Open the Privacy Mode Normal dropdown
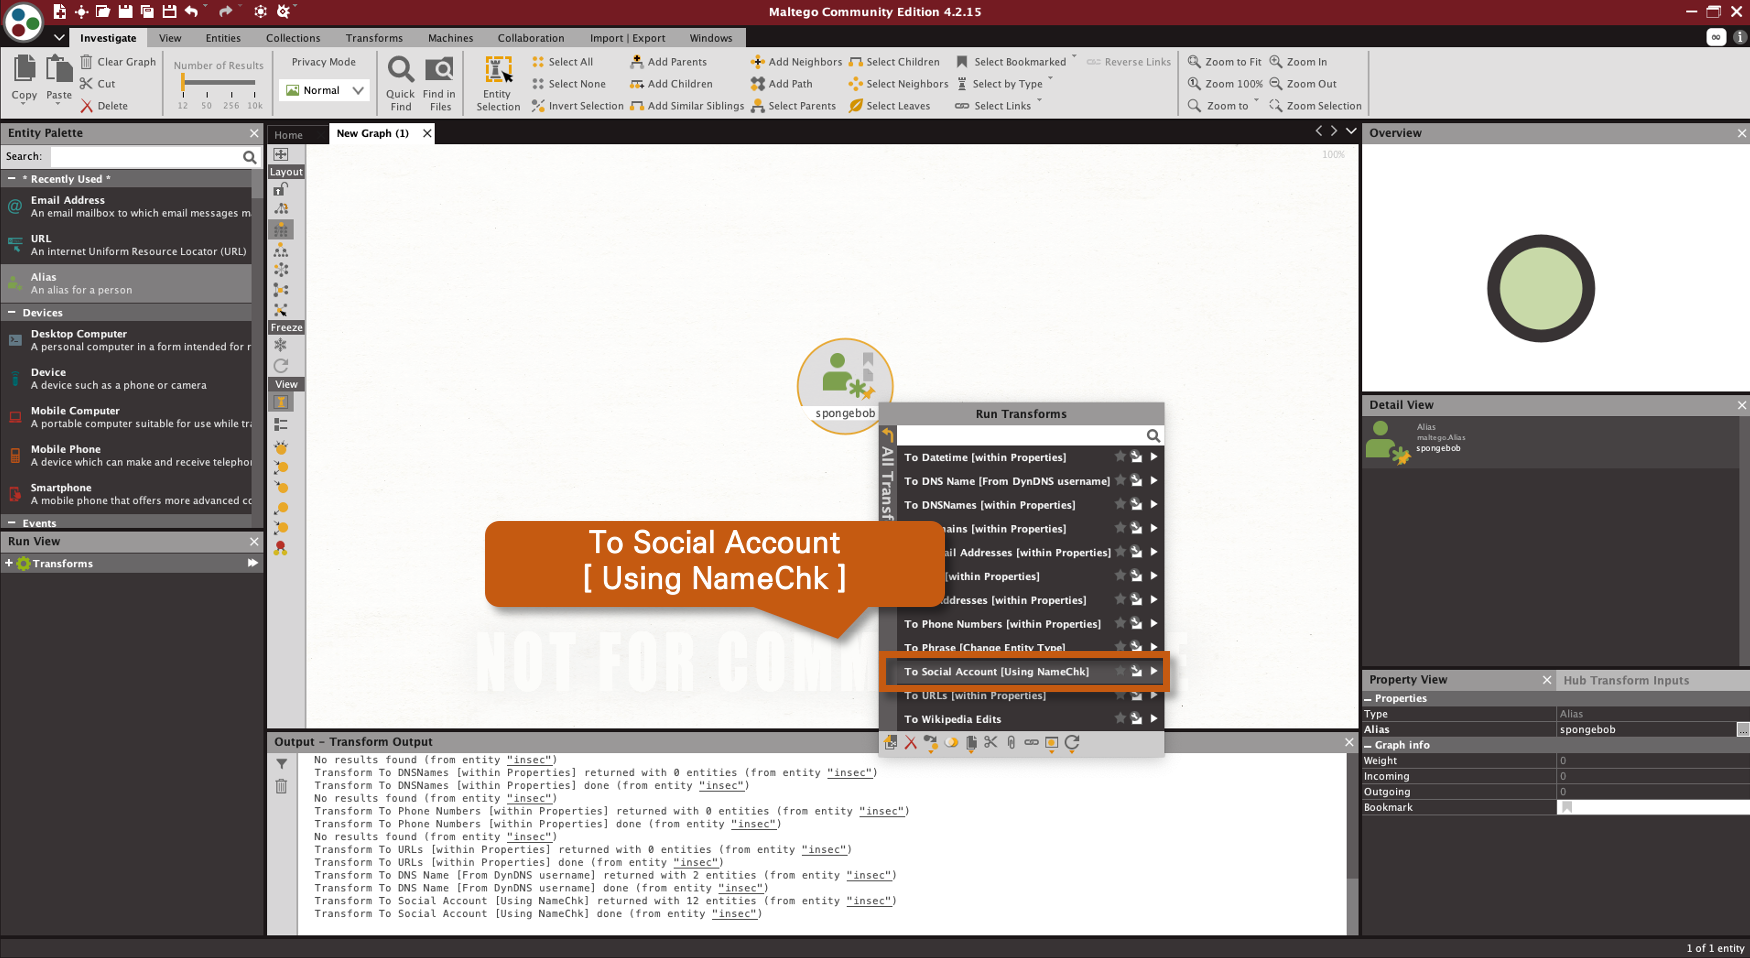 [x=325, y=90]
